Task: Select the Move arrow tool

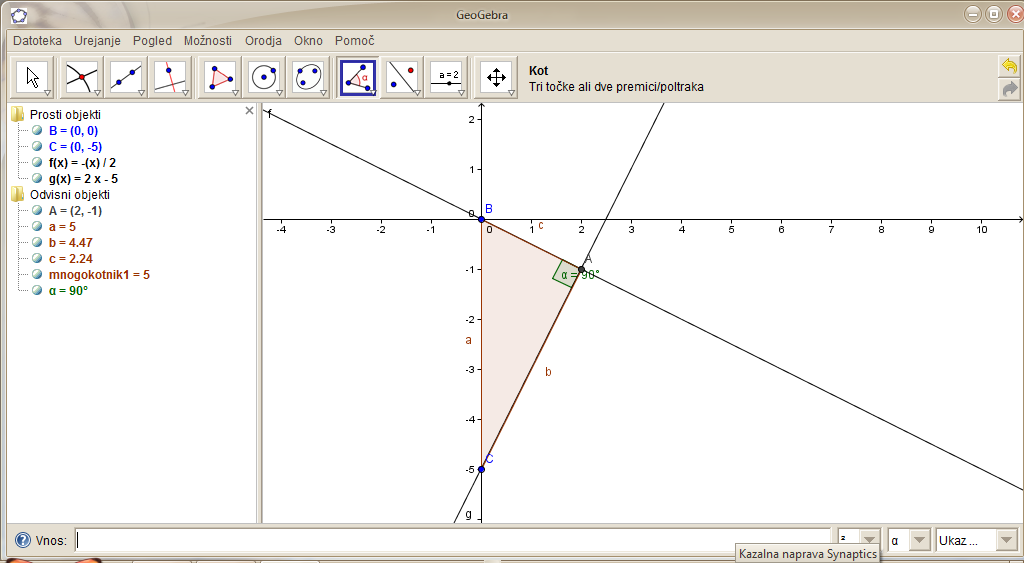Action: 33,77
